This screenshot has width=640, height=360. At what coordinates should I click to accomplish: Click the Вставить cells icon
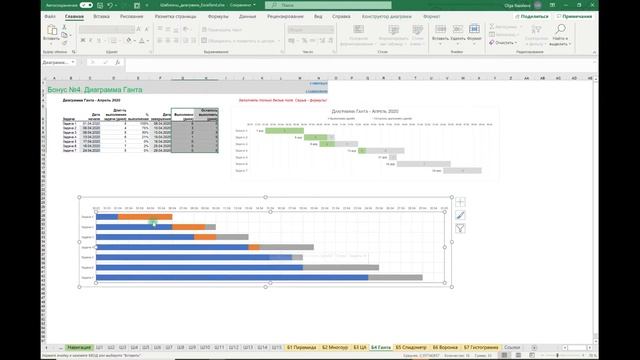pos(440,29)
